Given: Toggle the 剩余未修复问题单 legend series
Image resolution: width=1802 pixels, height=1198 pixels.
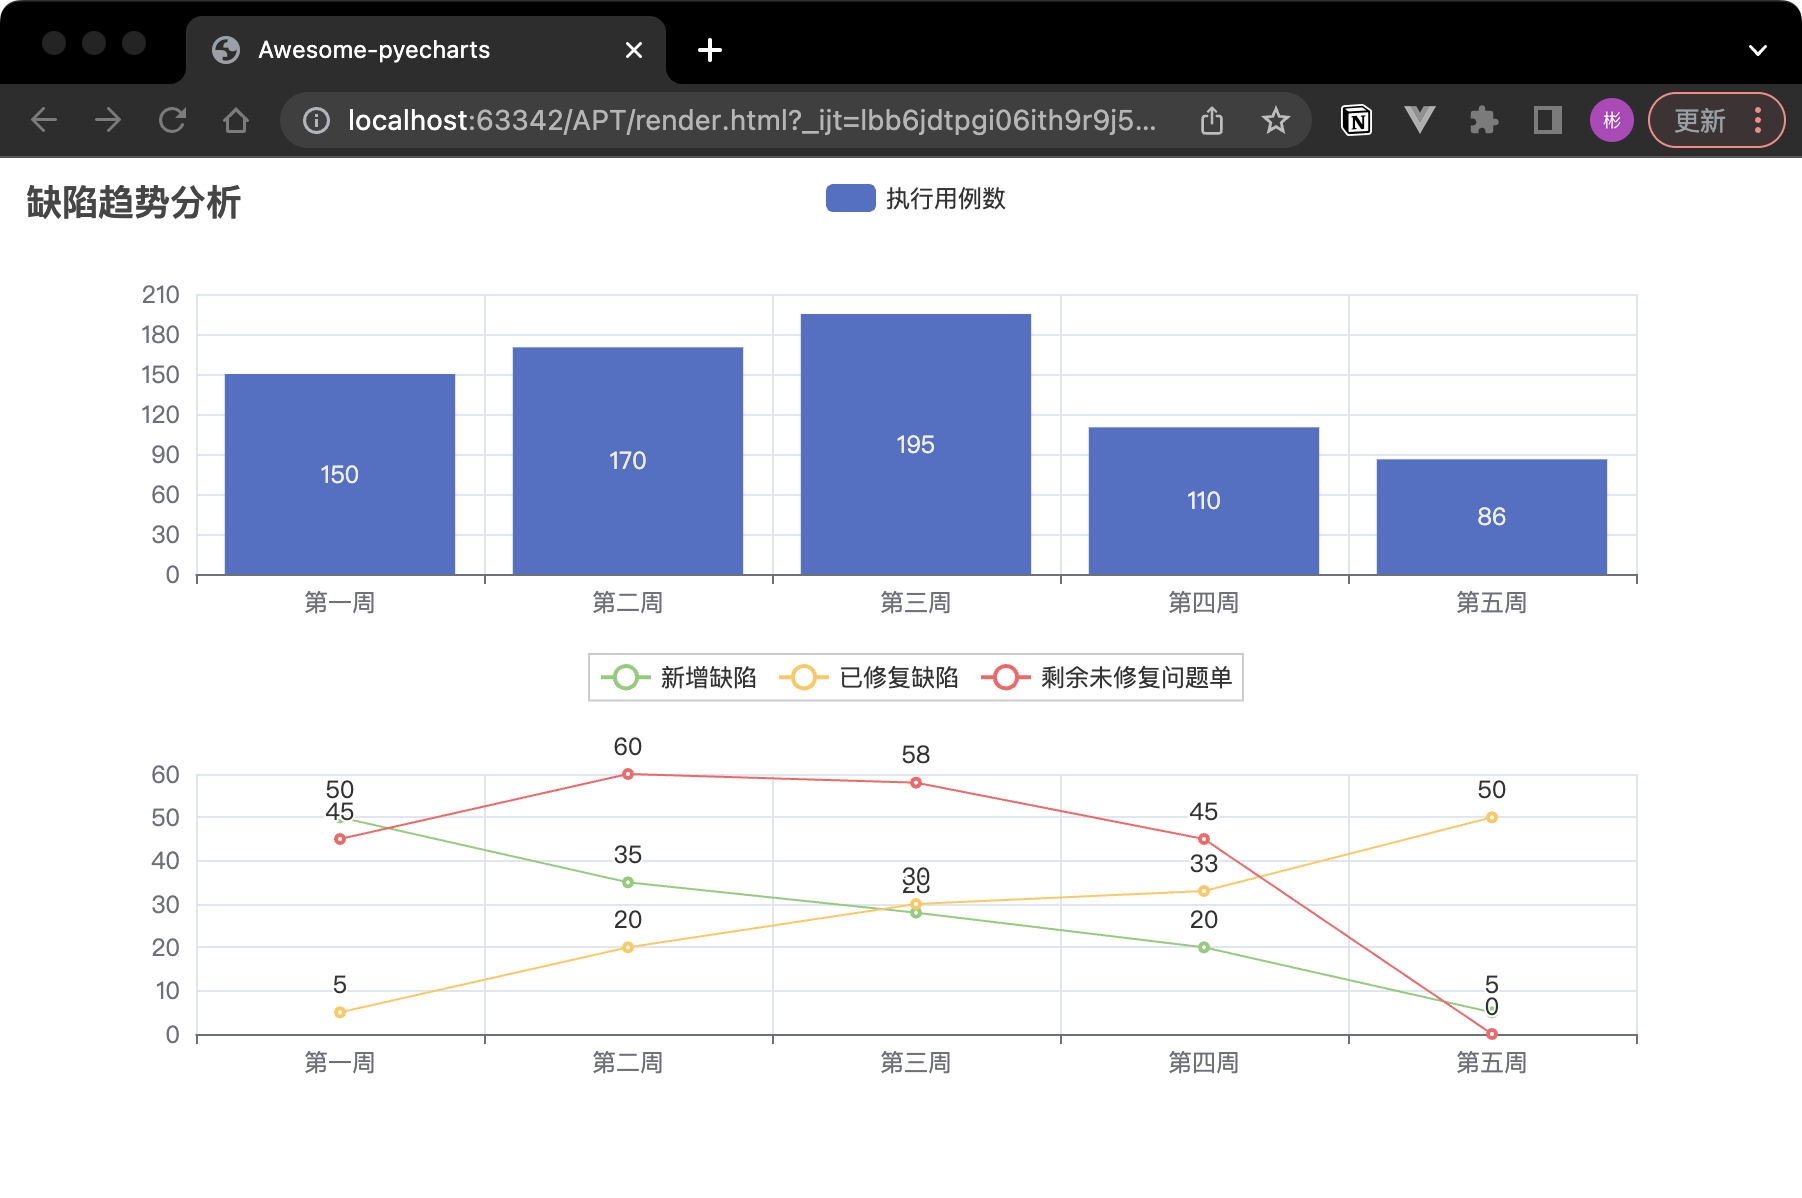Looking at the screenshot, I should pos(1107,677).
